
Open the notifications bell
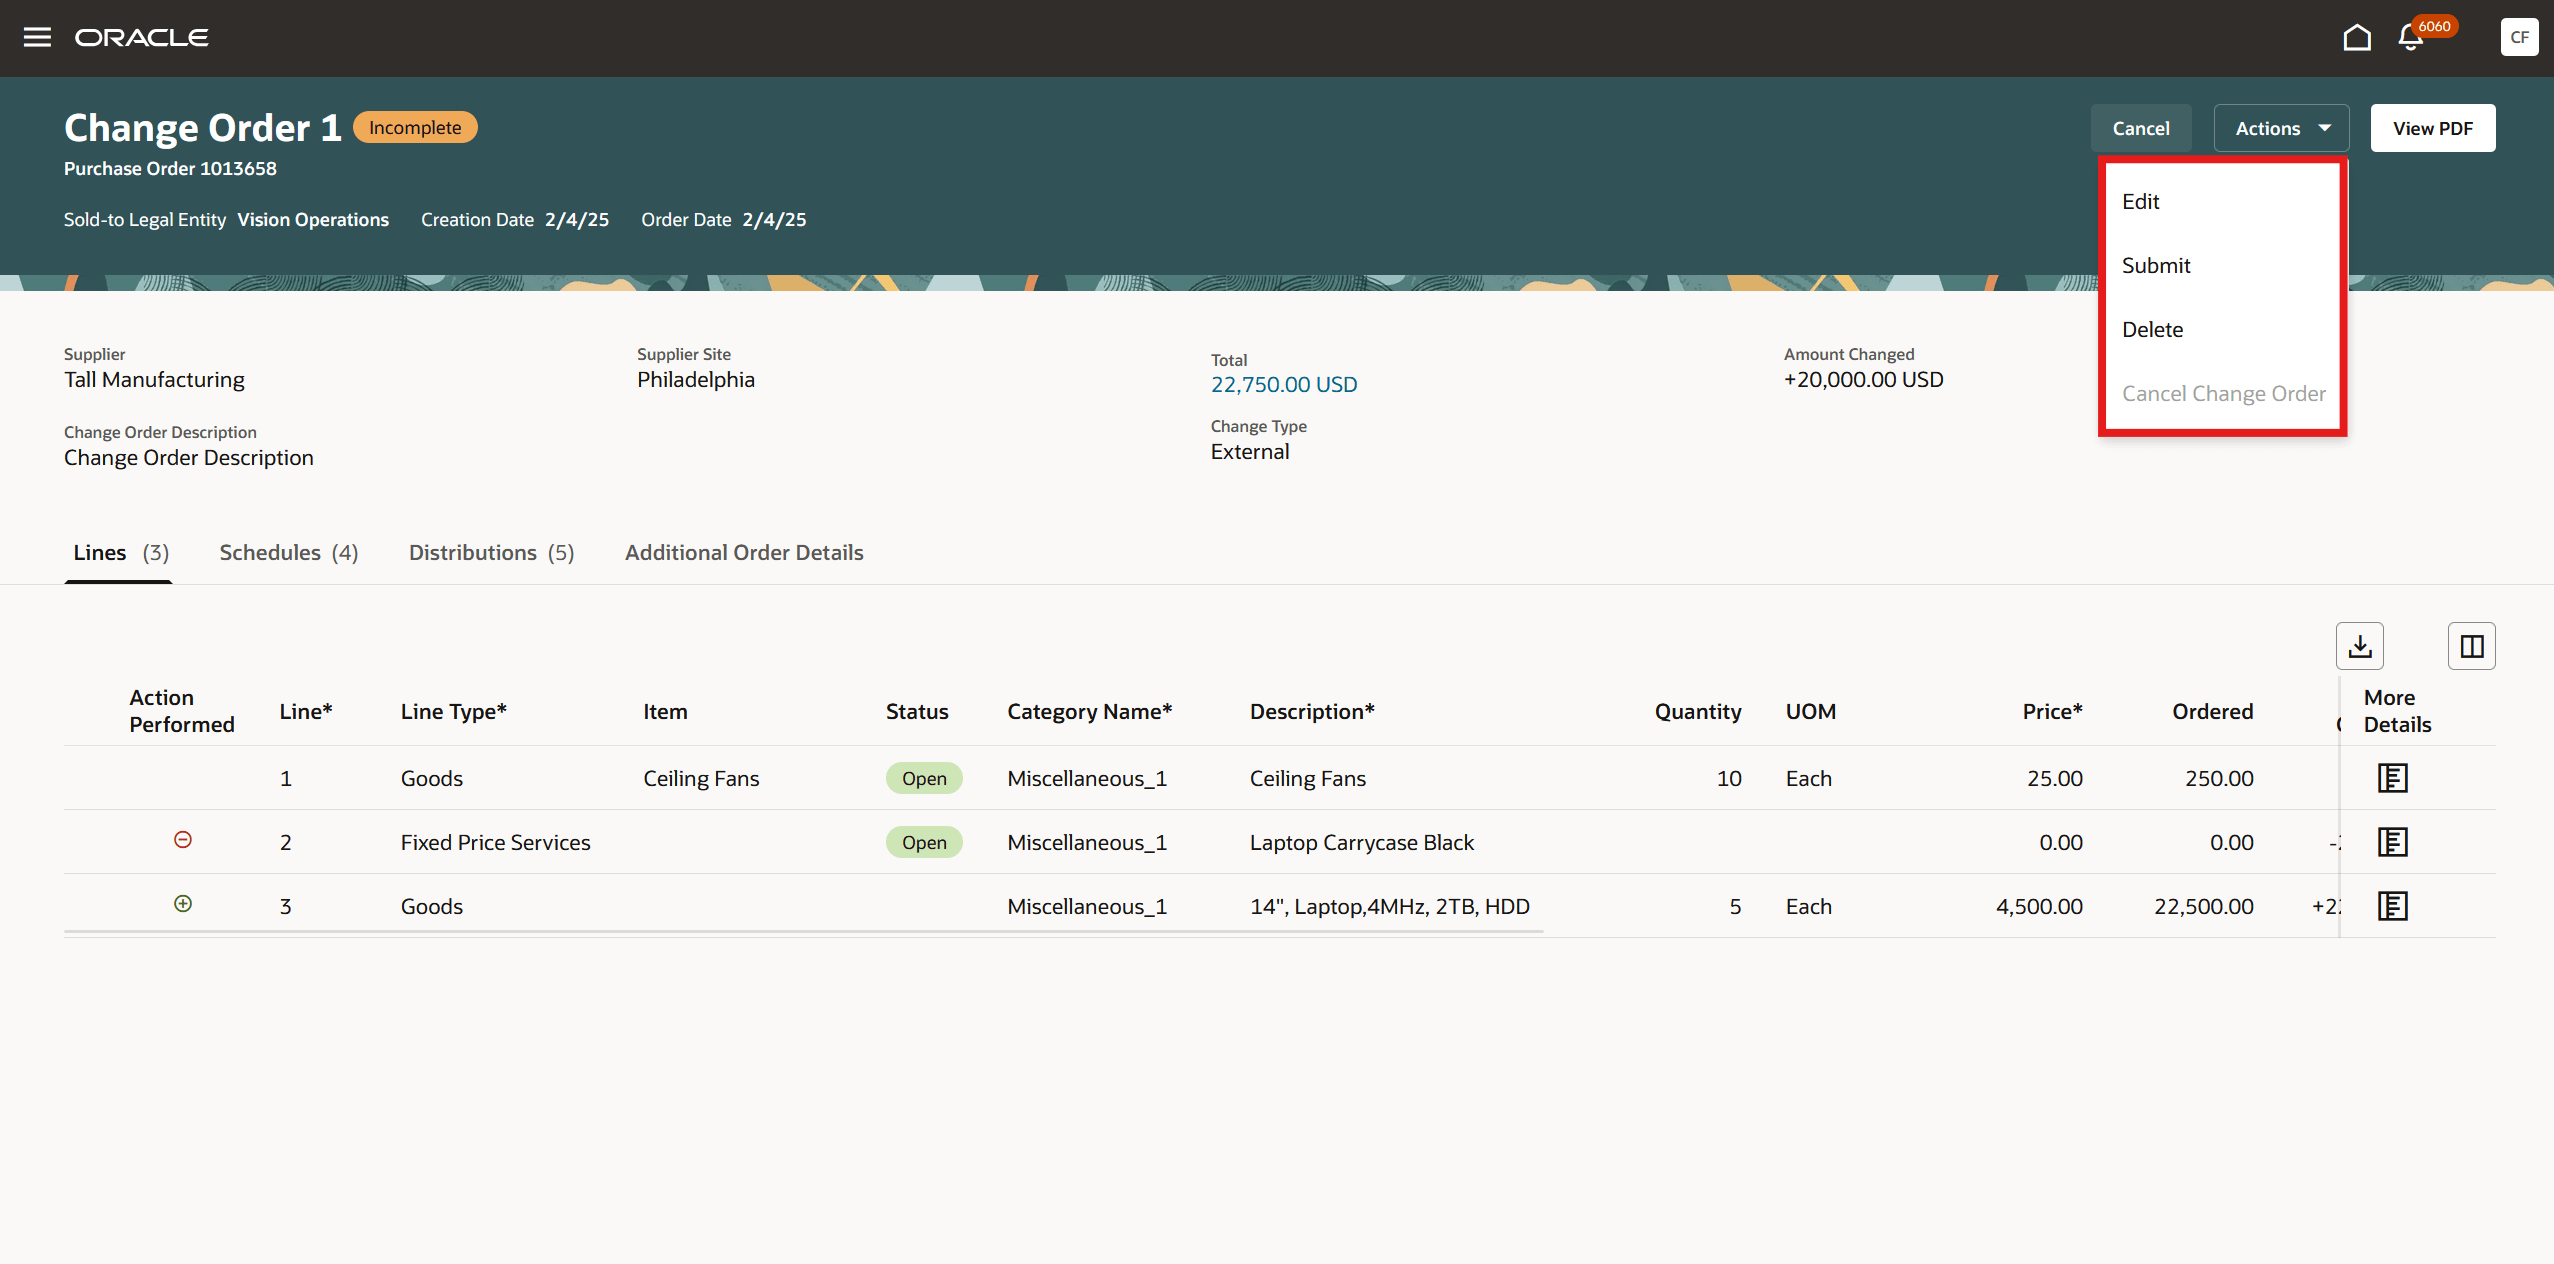(2410, 38)
